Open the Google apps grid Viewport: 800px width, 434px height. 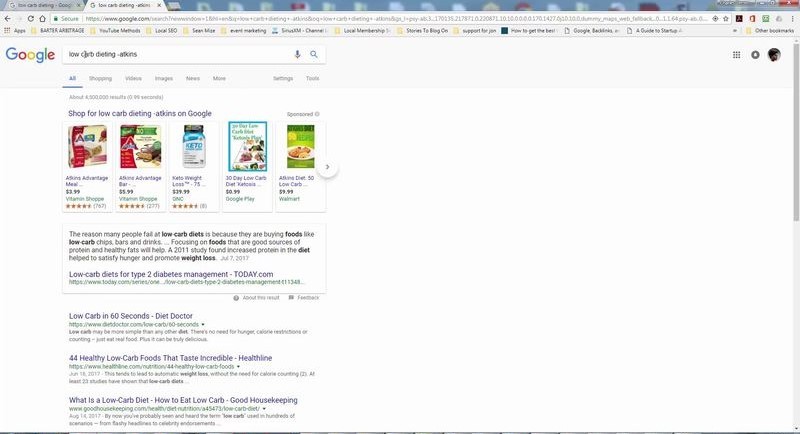coord(737,55)
